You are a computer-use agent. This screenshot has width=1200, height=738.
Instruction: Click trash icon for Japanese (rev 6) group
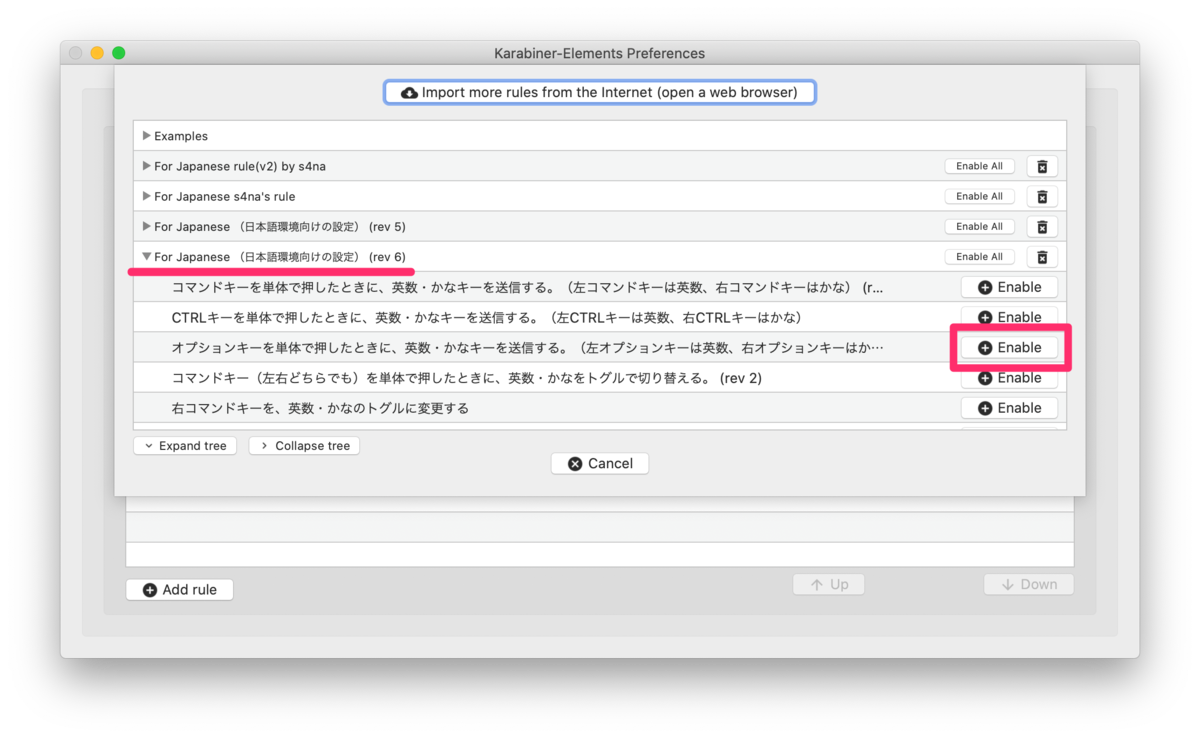tap(1042, 257)
